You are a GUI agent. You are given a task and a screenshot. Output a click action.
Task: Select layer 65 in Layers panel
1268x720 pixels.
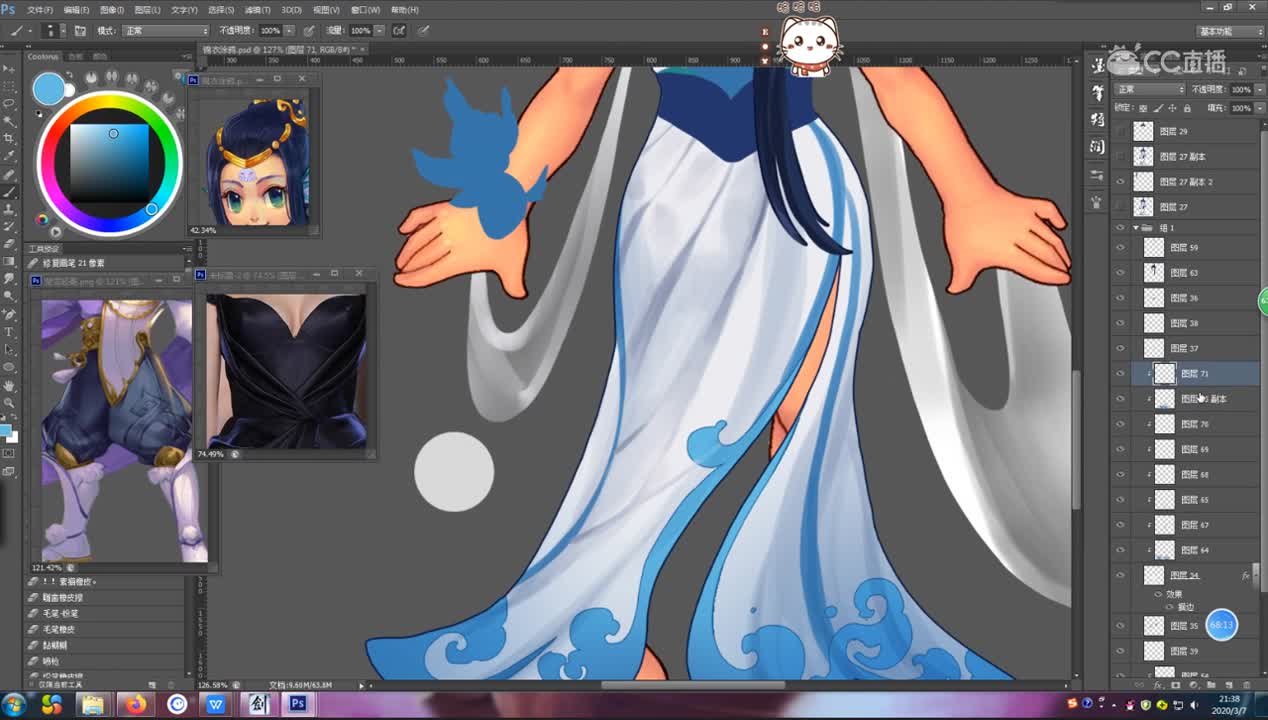click(x=1196, y=499)
